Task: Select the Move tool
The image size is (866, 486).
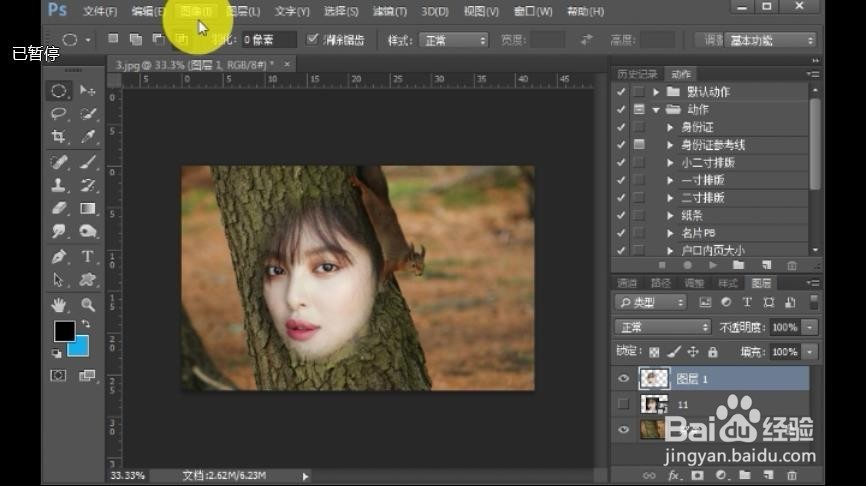Action: tap(87, 90)
